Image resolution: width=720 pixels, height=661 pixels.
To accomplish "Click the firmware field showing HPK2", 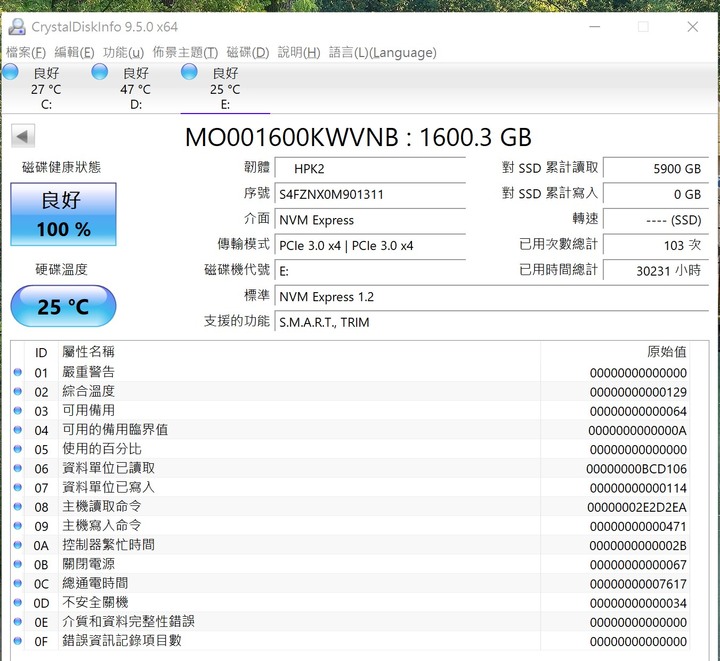I will pyautogui.click(x=370, y=169).
